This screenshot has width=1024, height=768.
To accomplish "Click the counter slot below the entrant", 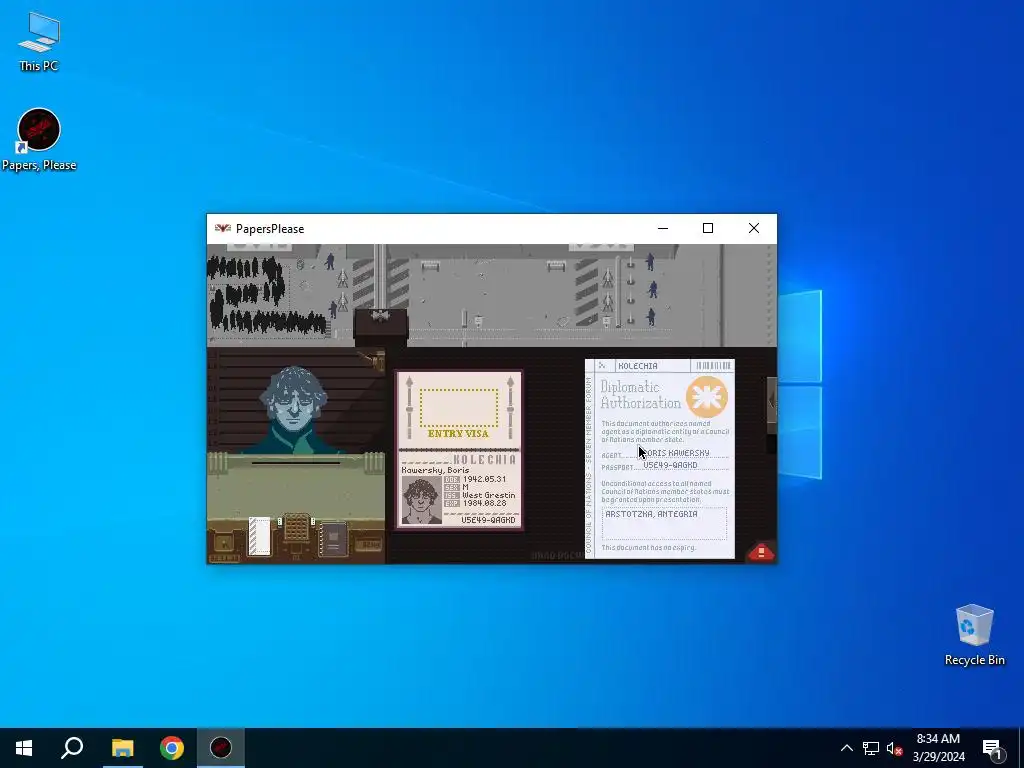I will [296, 462].
